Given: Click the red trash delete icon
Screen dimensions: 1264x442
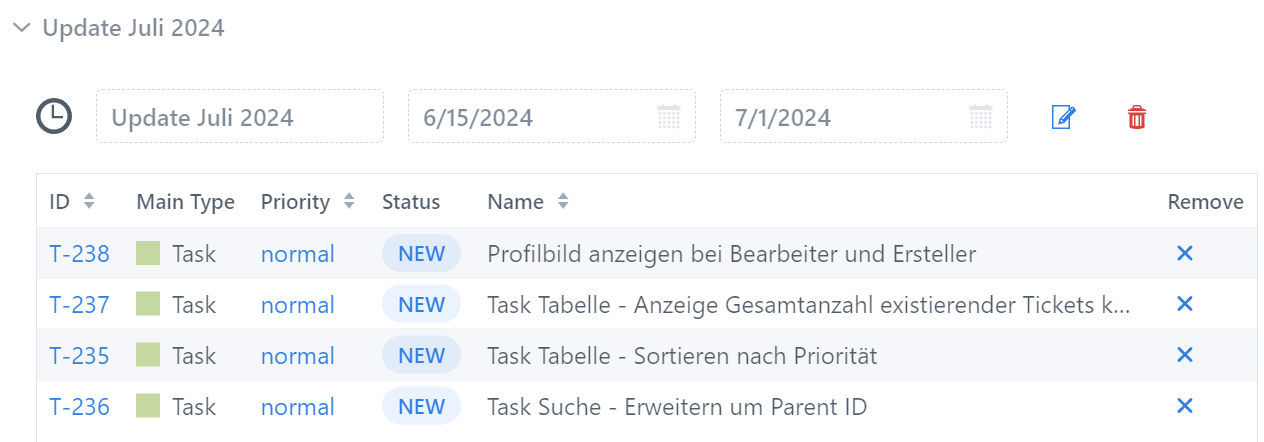Looking at the screenshot, I should coord(1137,117).
